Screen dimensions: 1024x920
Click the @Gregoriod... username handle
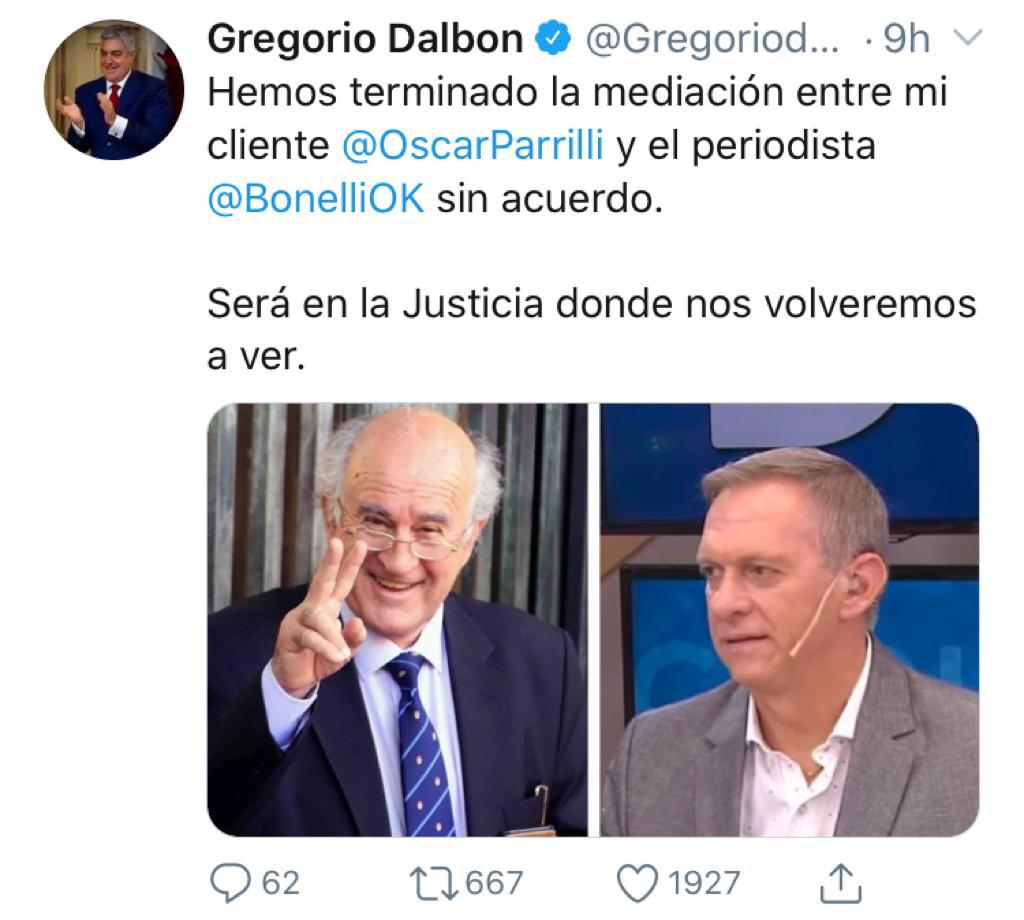[x=712, y=39]
